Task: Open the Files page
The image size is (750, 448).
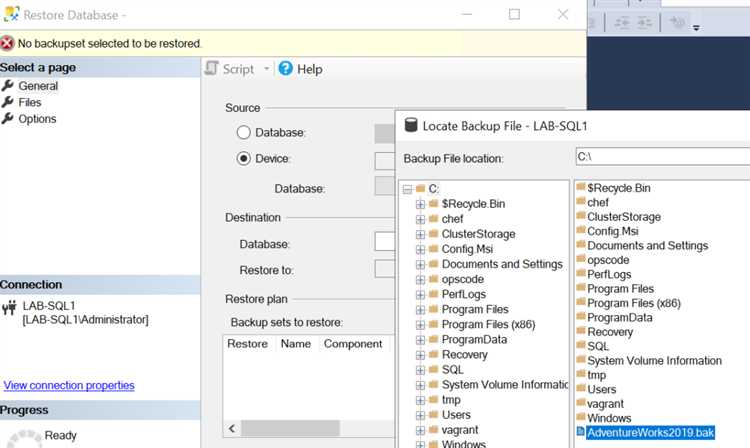Action: tap(30, 102)
